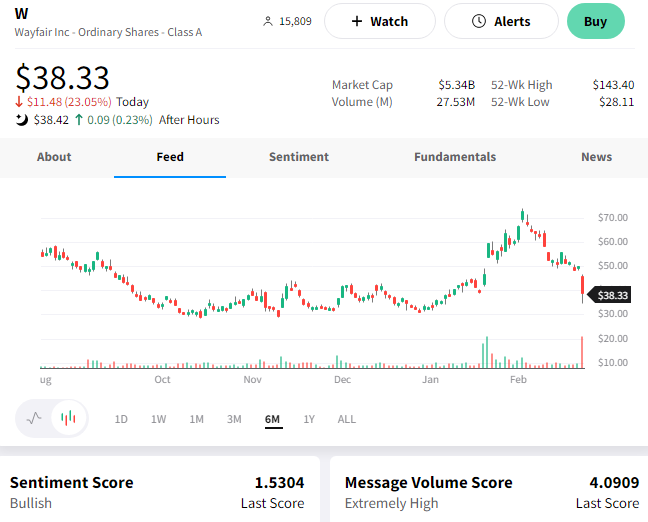
Task: Click the Wayfair Inc company name
Action: 108,32
